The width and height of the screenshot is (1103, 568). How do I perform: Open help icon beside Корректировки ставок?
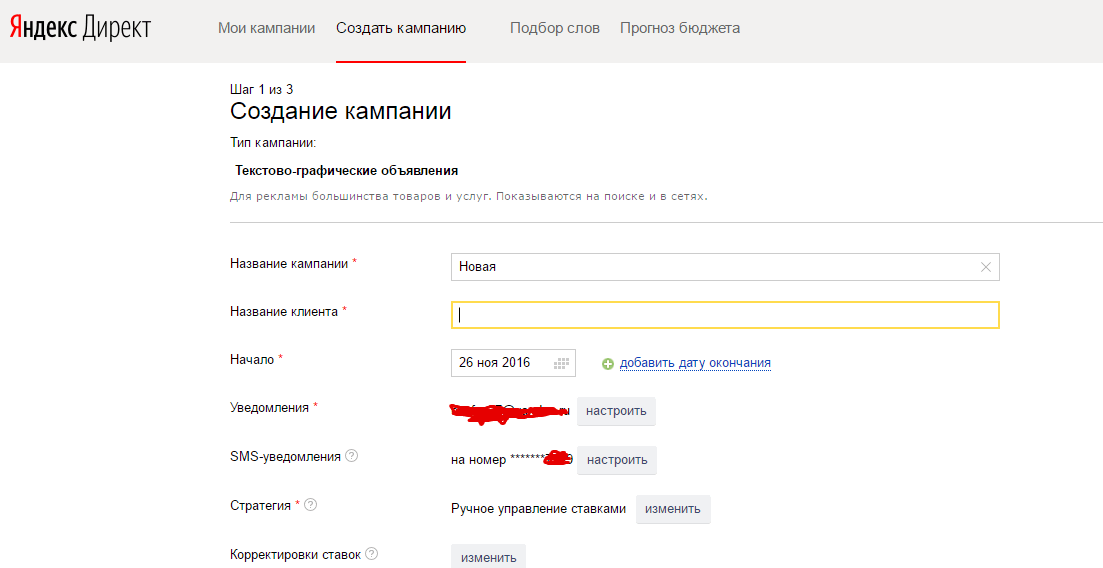[372, 553]
